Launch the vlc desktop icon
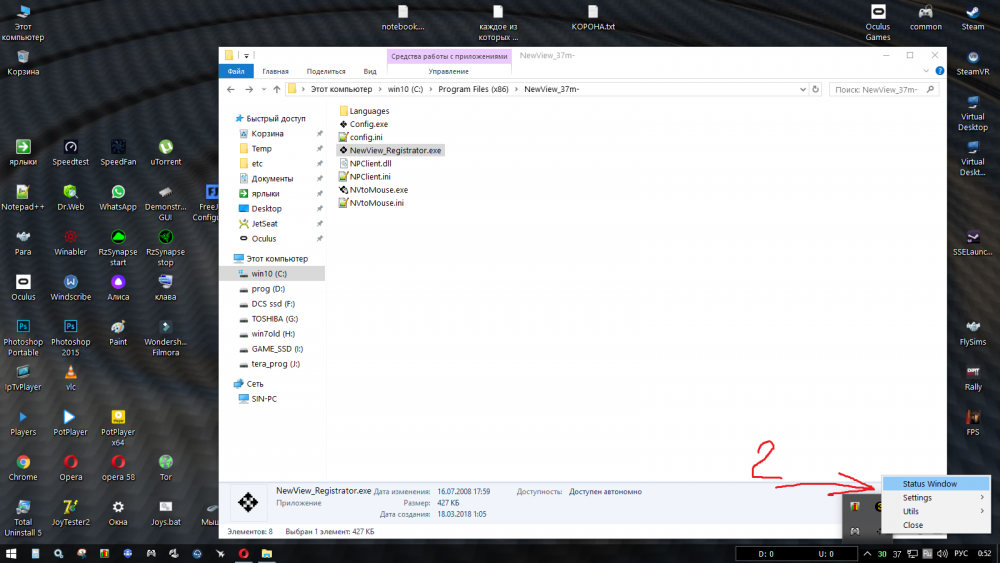1000x563 pixels. [71, 377]
